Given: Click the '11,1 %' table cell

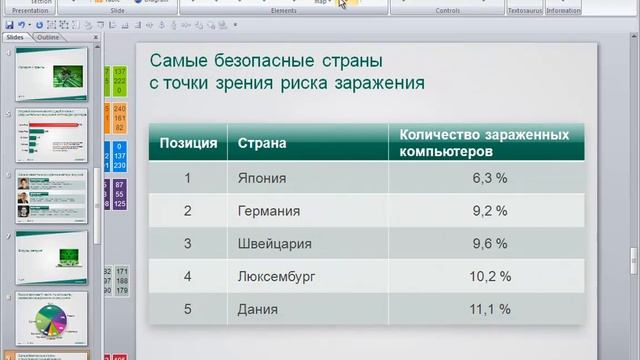Looking at the screenshot, I should (x=486, y=309).
